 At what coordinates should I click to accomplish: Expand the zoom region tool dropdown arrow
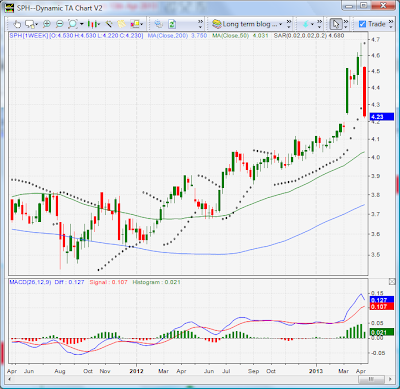pos(81,24)
